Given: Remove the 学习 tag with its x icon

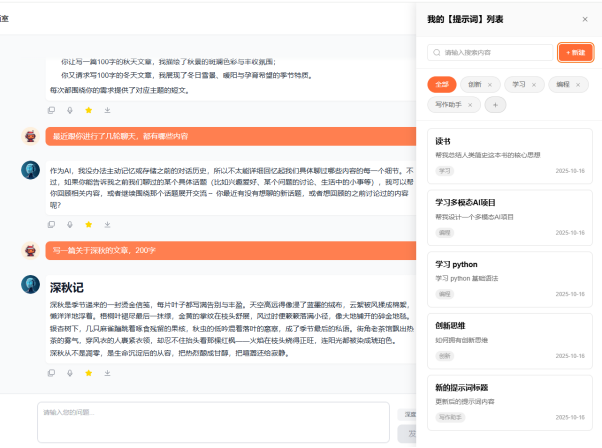Looking at the screenshot, I should pos(534,85).
